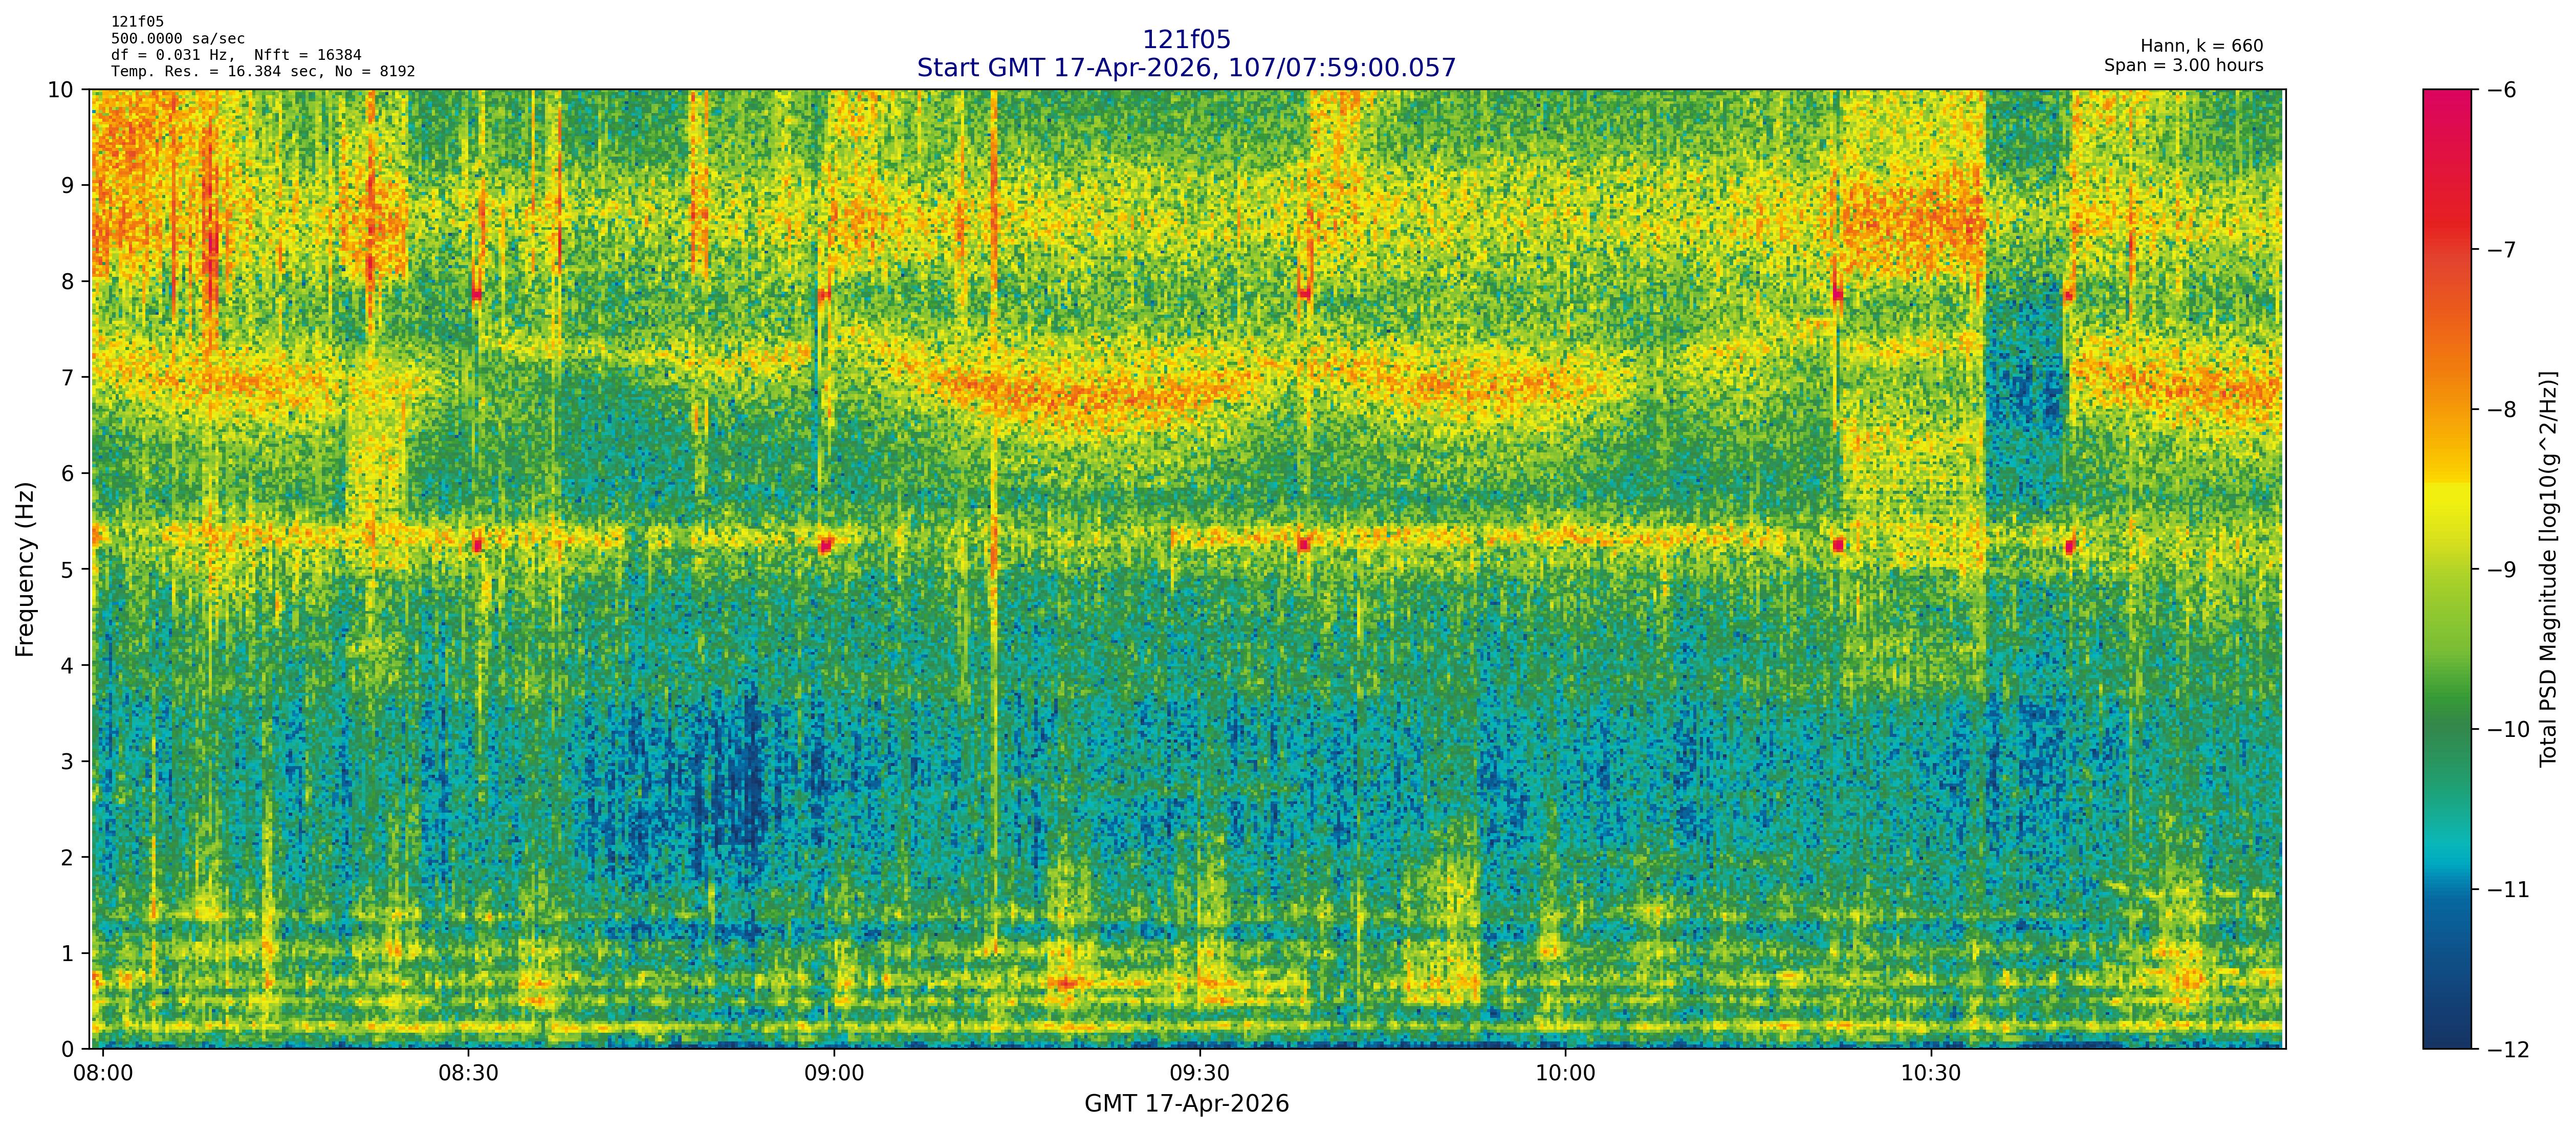The image size is (2576, 1132).
Task: Click the 09:30 time axis tick label
Action: click(x=1199, y=1073)
